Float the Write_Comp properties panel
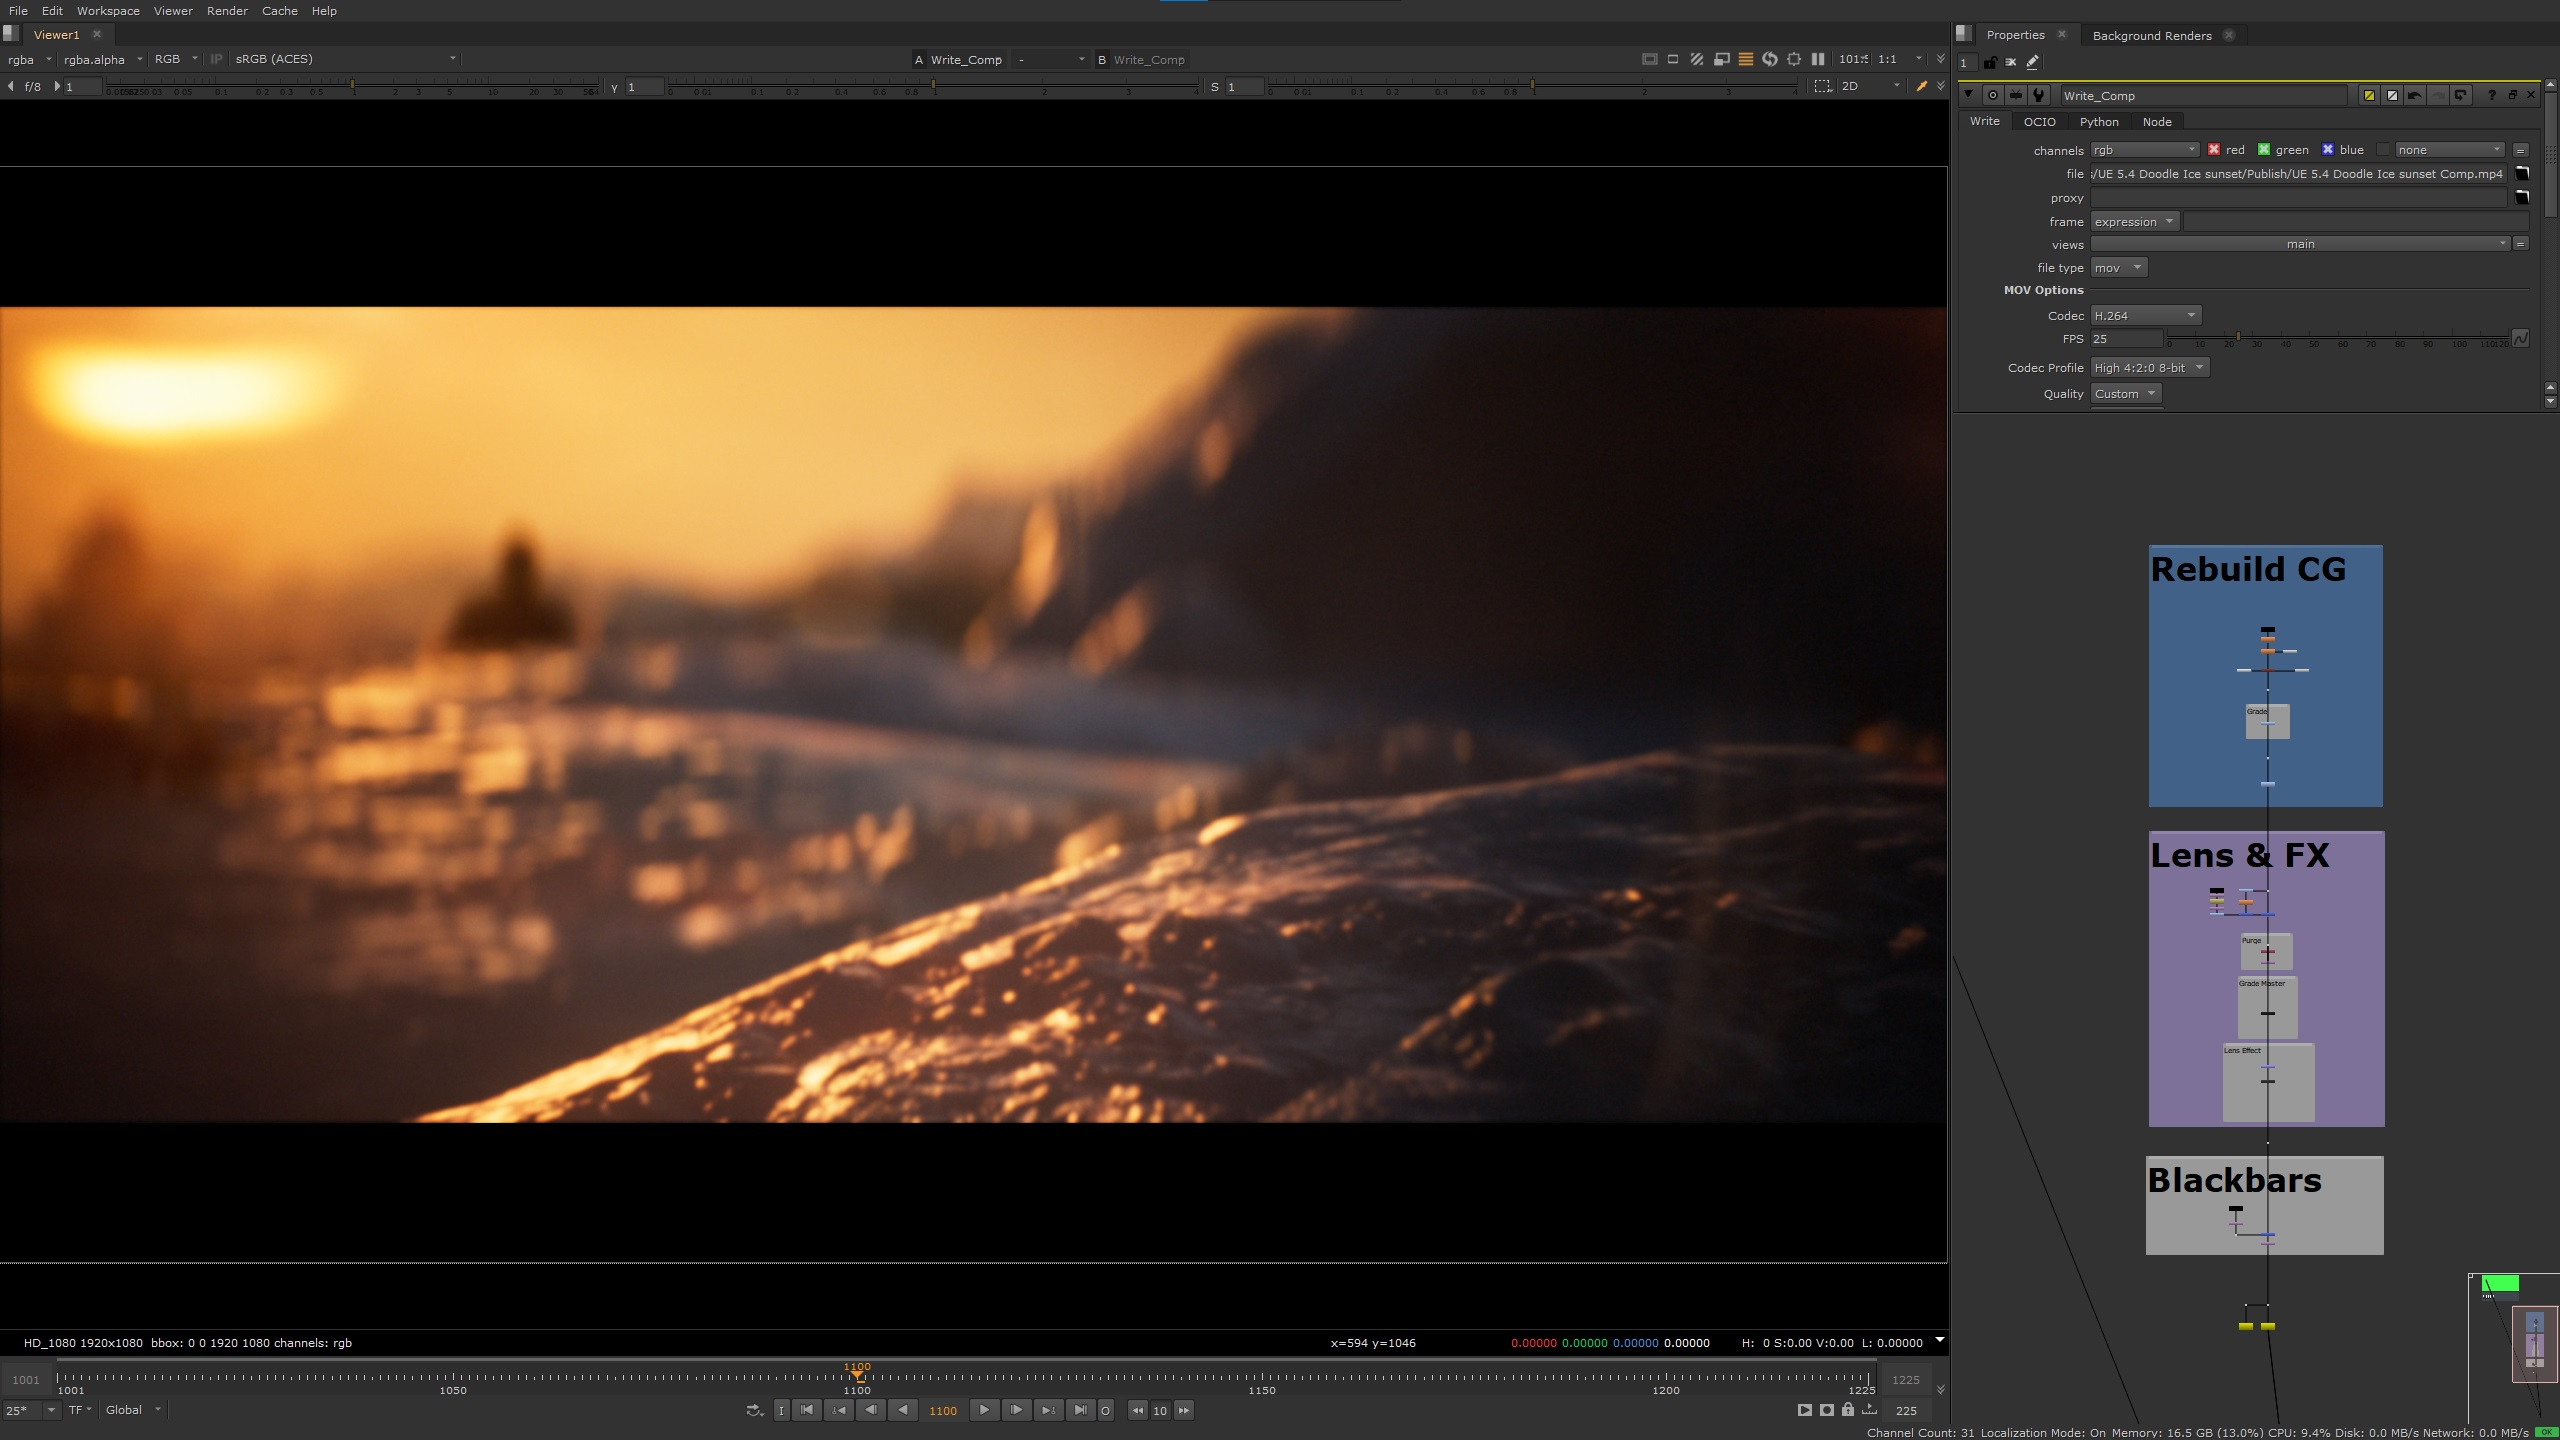Viewport: 2560px width, 1440px height. 2512,96
